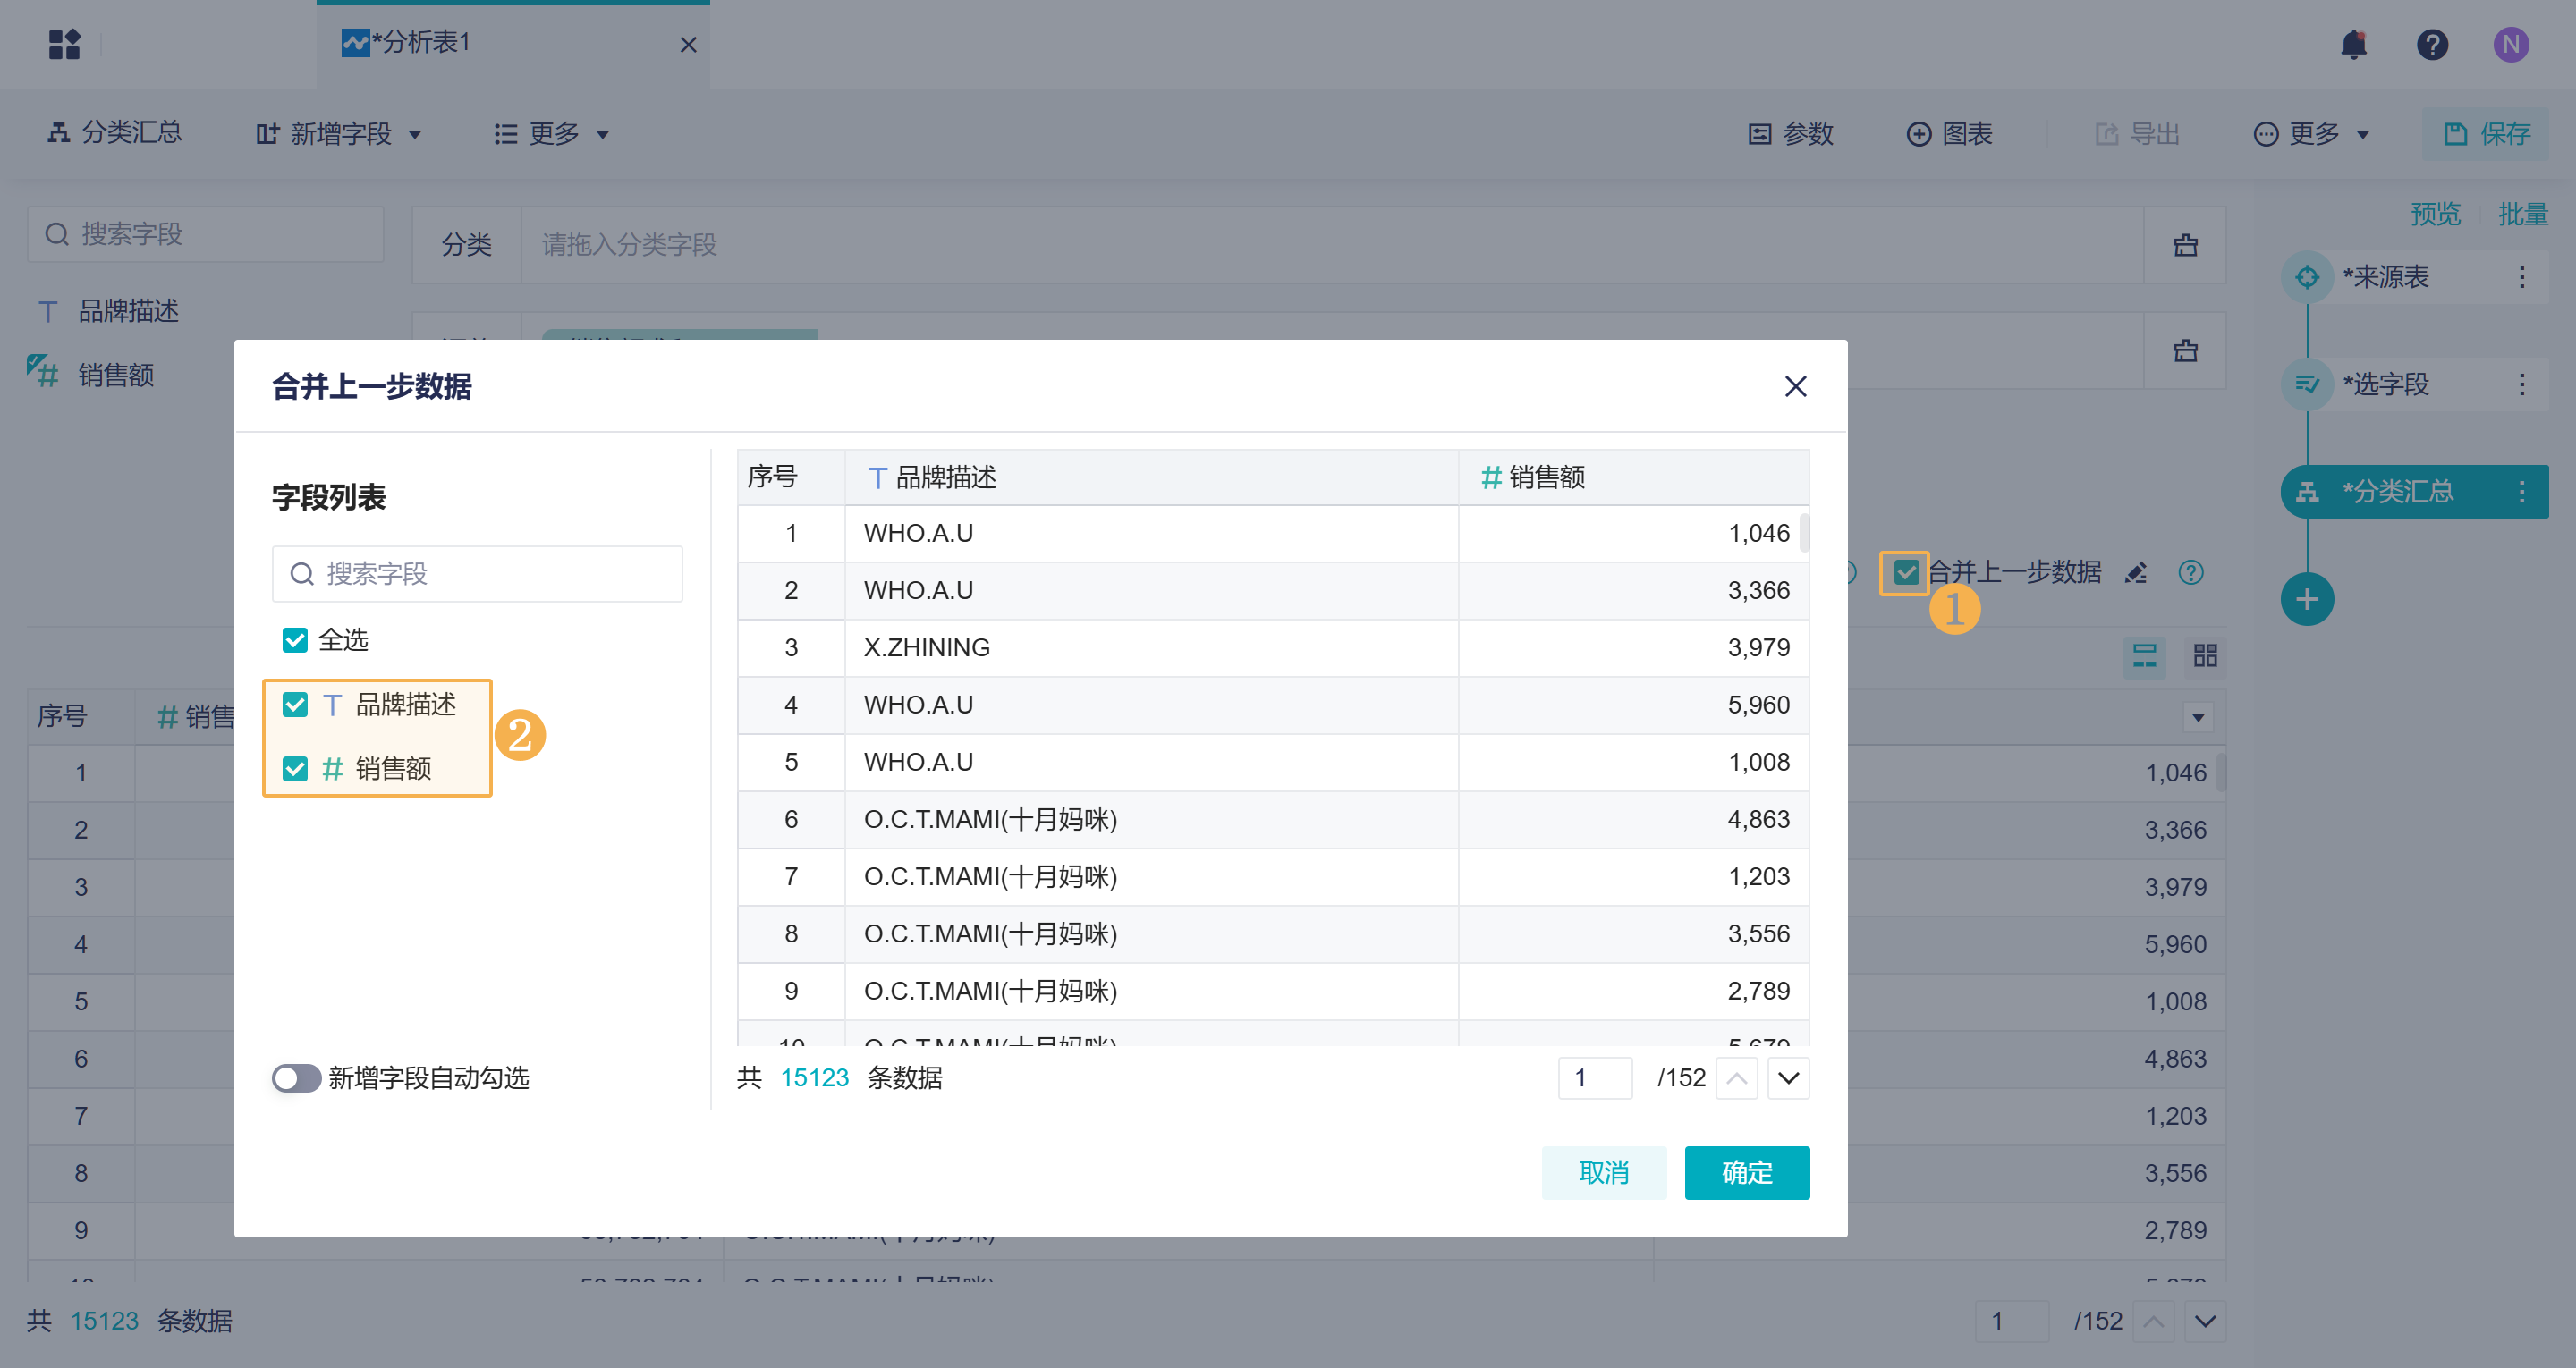
Task: Open the help question mark icon
Action: click(2432, 45)
